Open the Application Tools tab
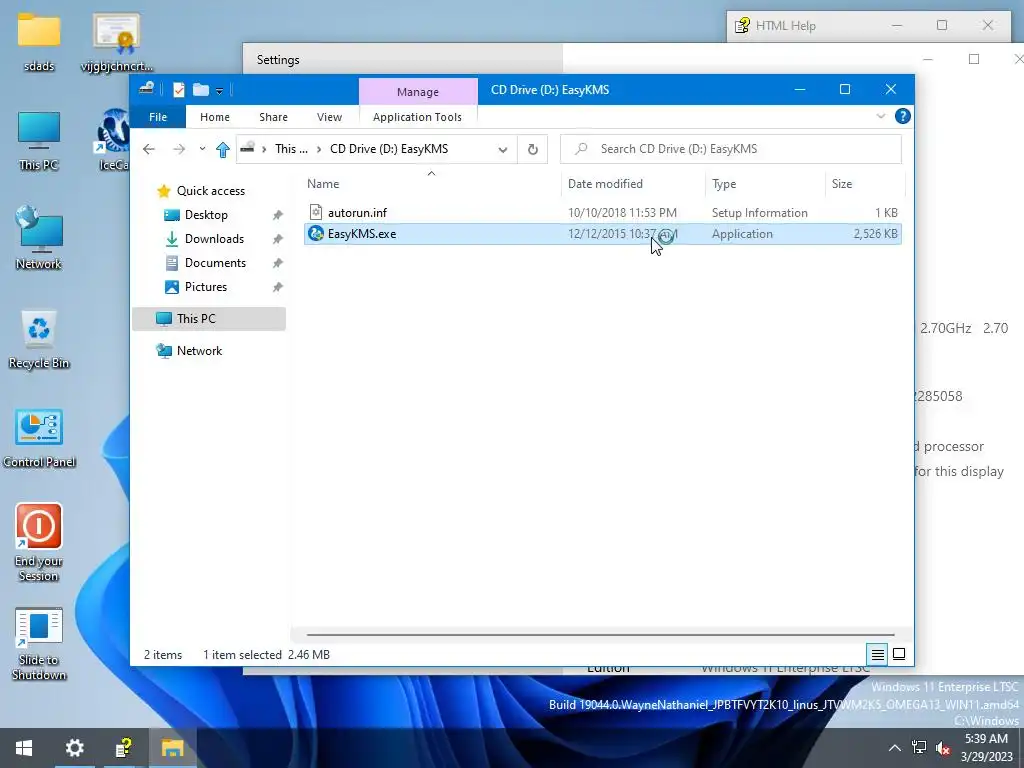The height and width of the screenshot is (768, 1024). (417, 117)
